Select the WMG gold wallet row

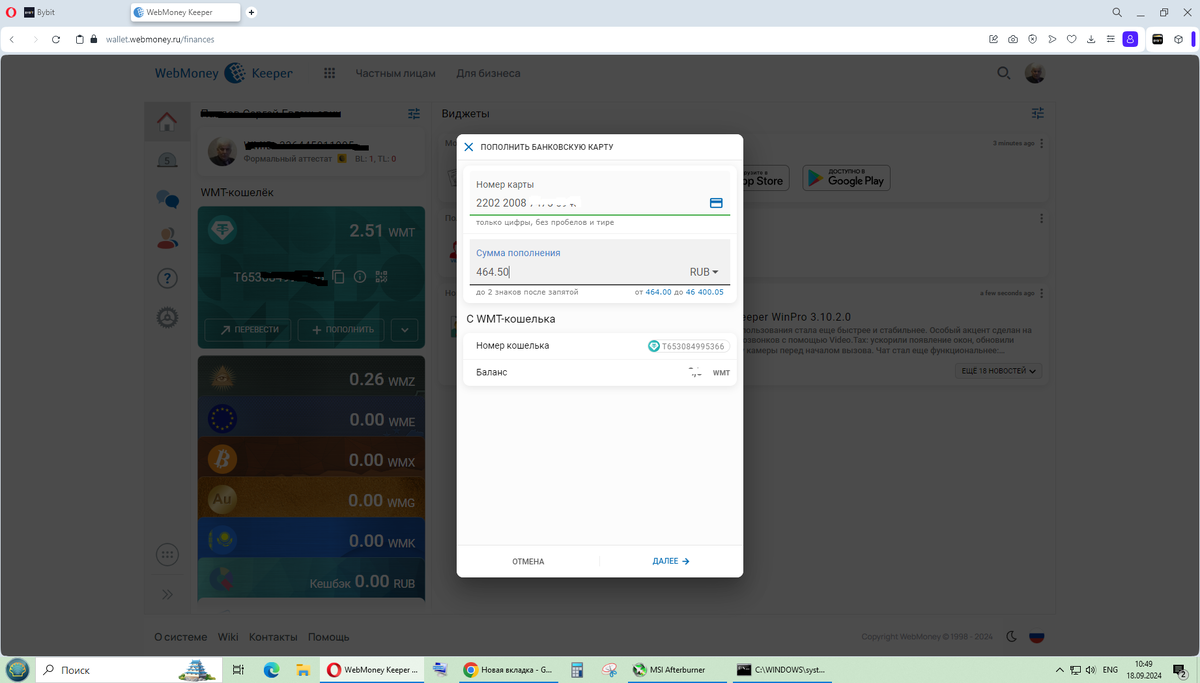(312, 500)
